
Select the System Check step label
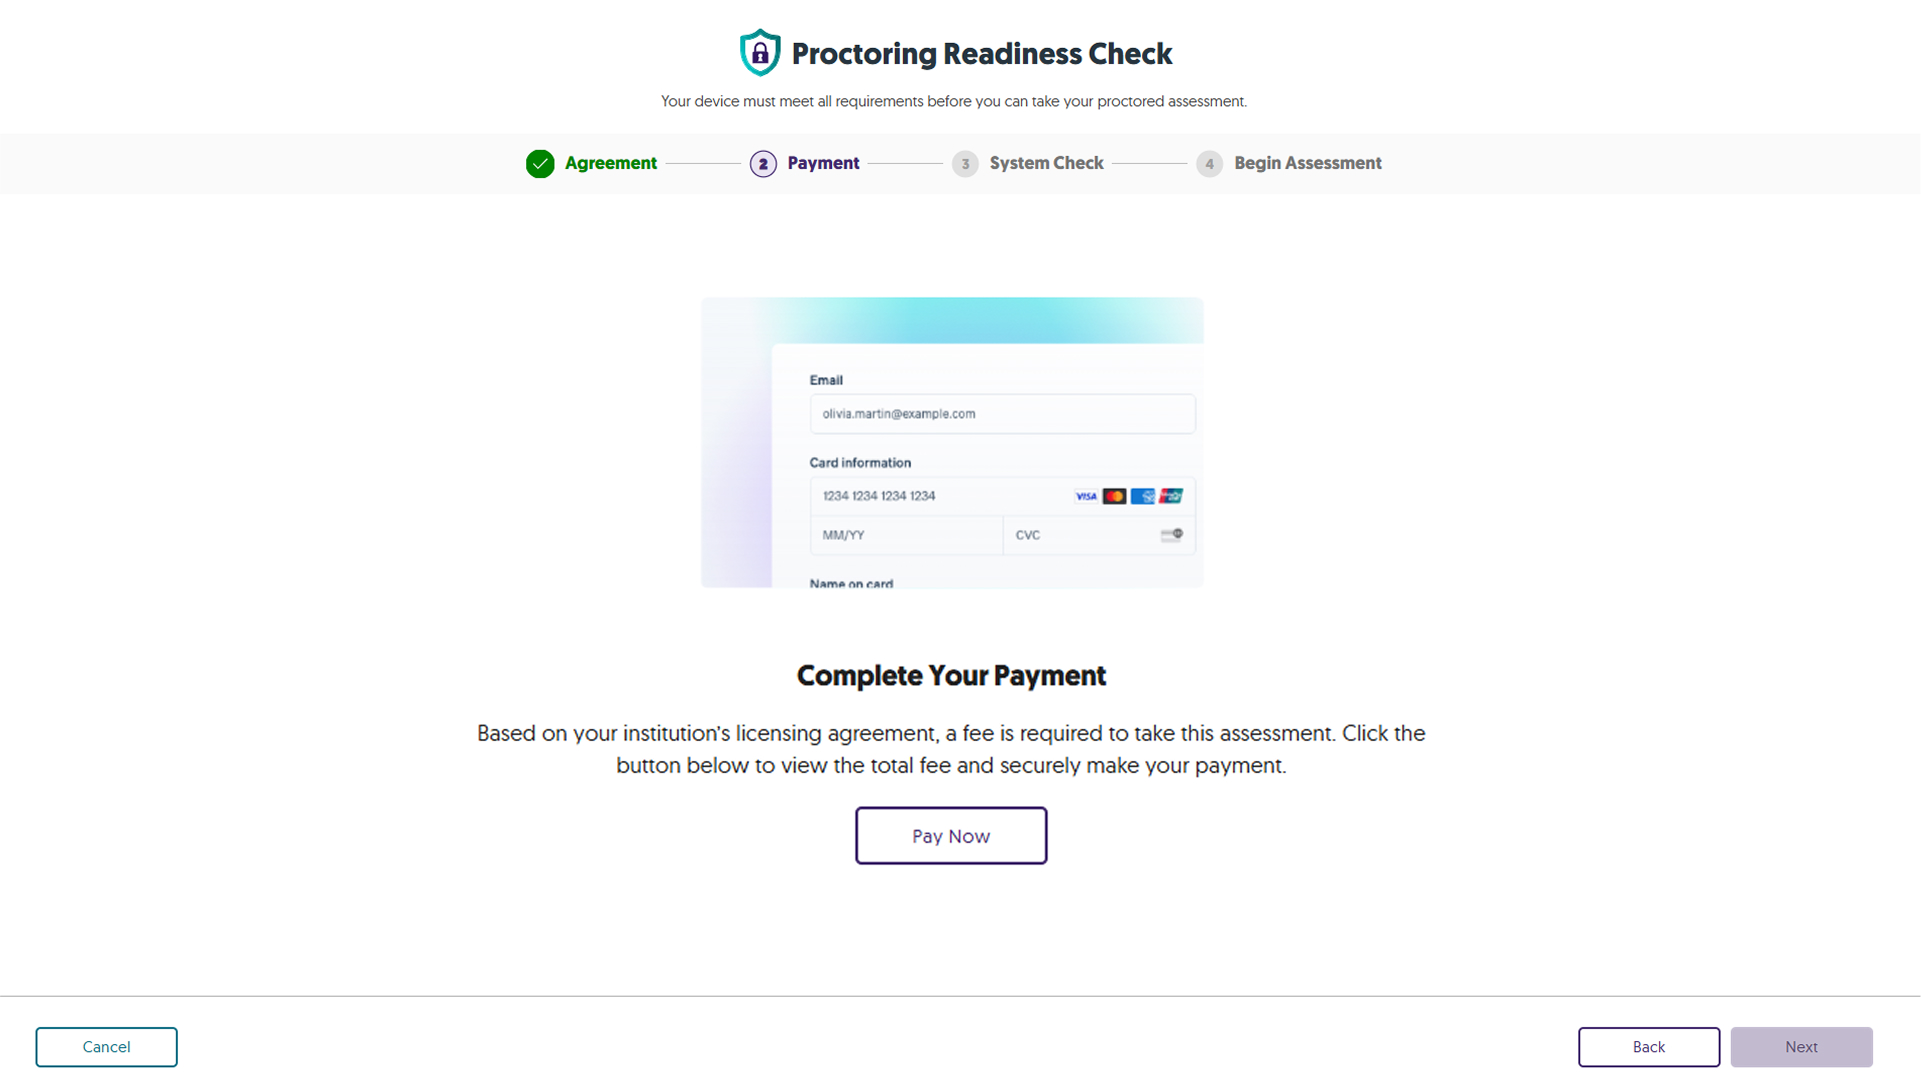[x=1046, y=164]
